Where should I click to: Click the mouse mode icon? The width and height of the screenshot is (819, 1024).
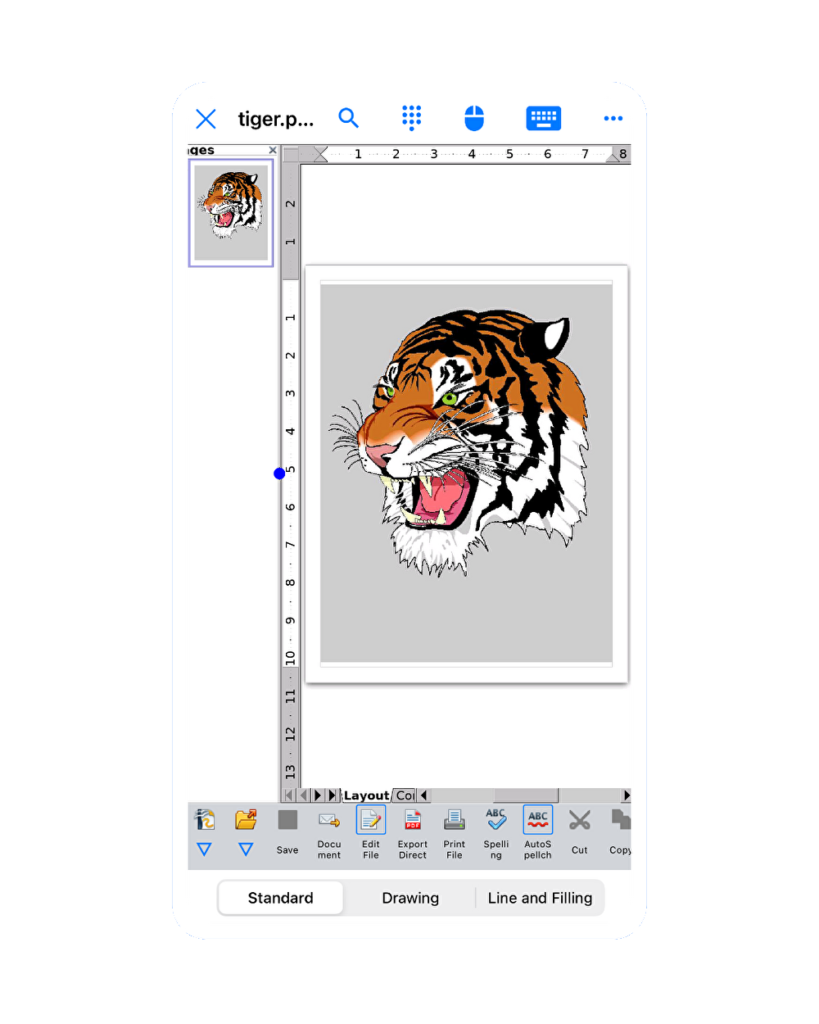click(x=474, y=118)
